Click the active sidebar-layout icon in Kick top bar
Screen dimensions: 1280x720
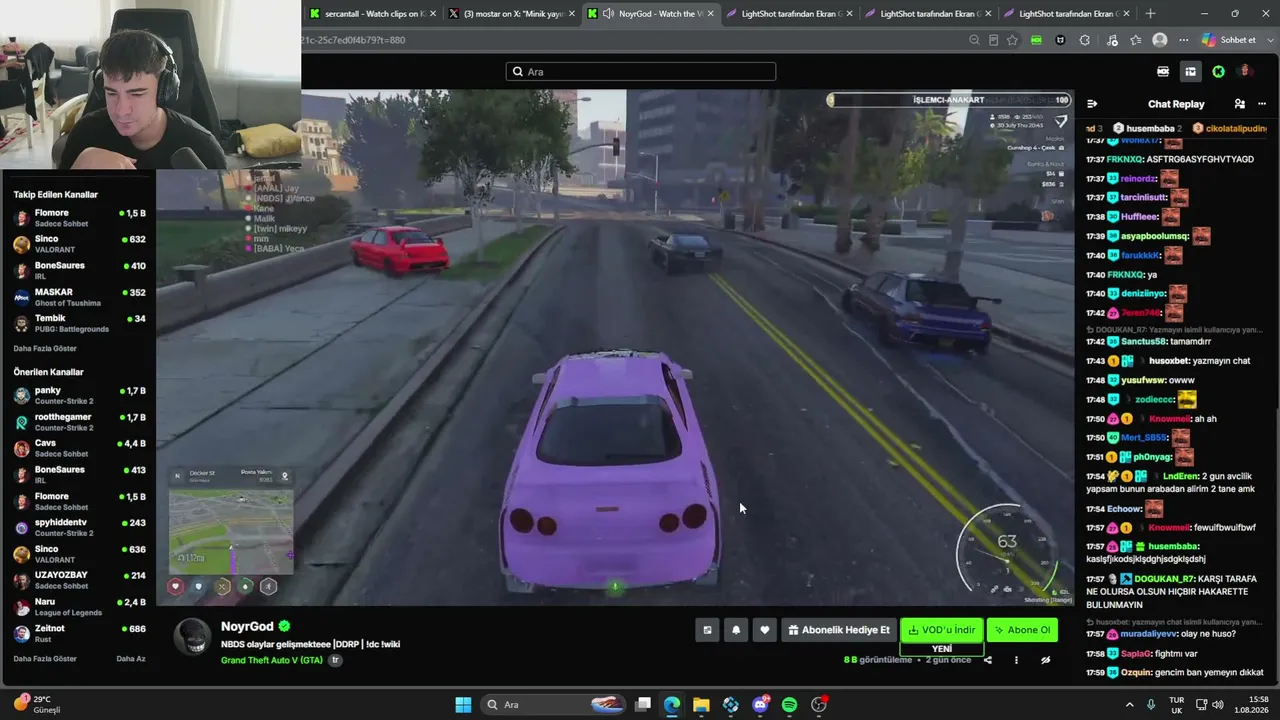click(x=1190, y=72)
